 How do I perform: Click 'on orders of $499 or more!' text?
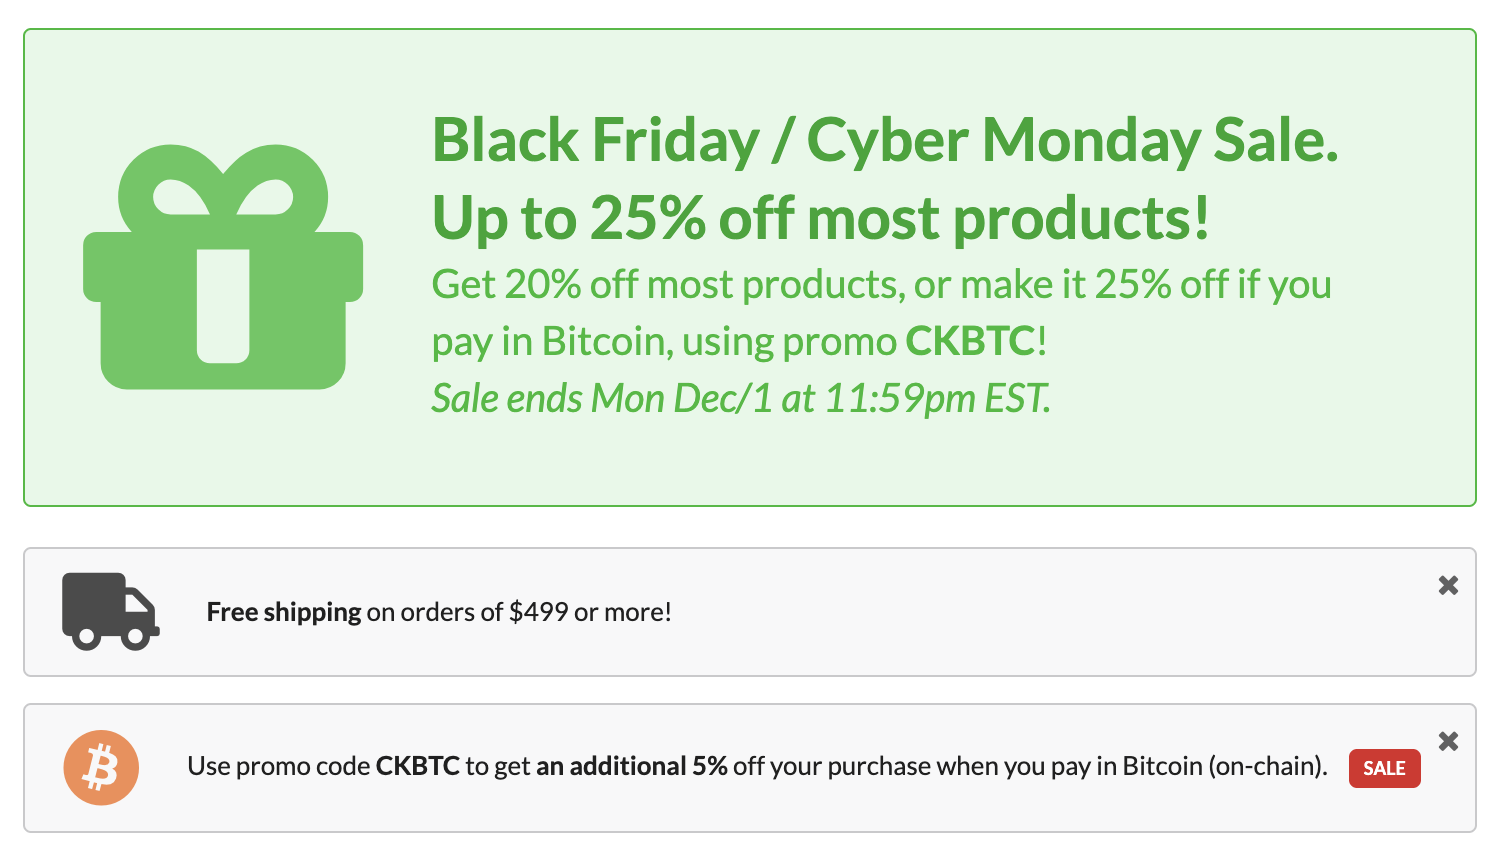519,612
